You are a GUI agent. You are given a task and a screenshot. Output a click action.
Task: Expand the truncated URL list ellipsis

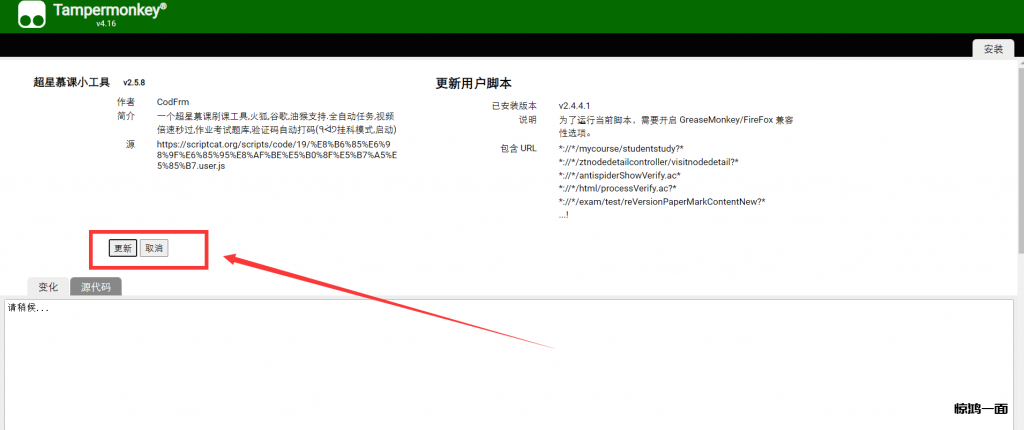point(564,215)
